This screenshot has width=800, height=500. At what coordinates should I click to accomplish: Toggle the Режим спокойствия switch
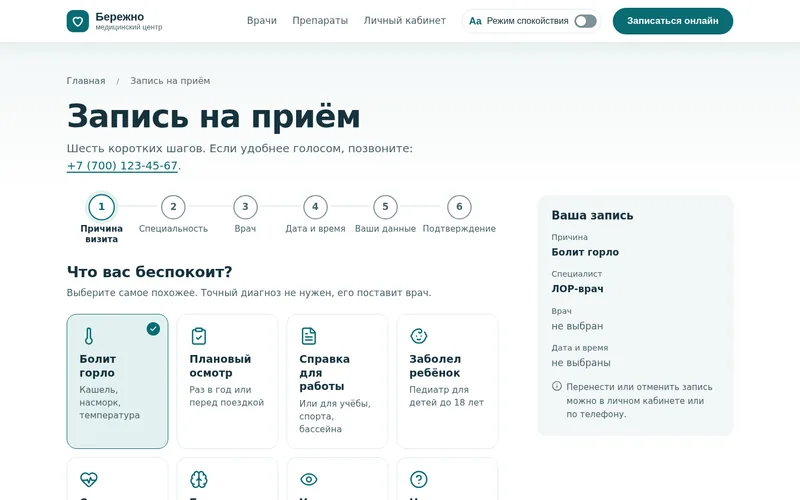[x=585, y=21]
